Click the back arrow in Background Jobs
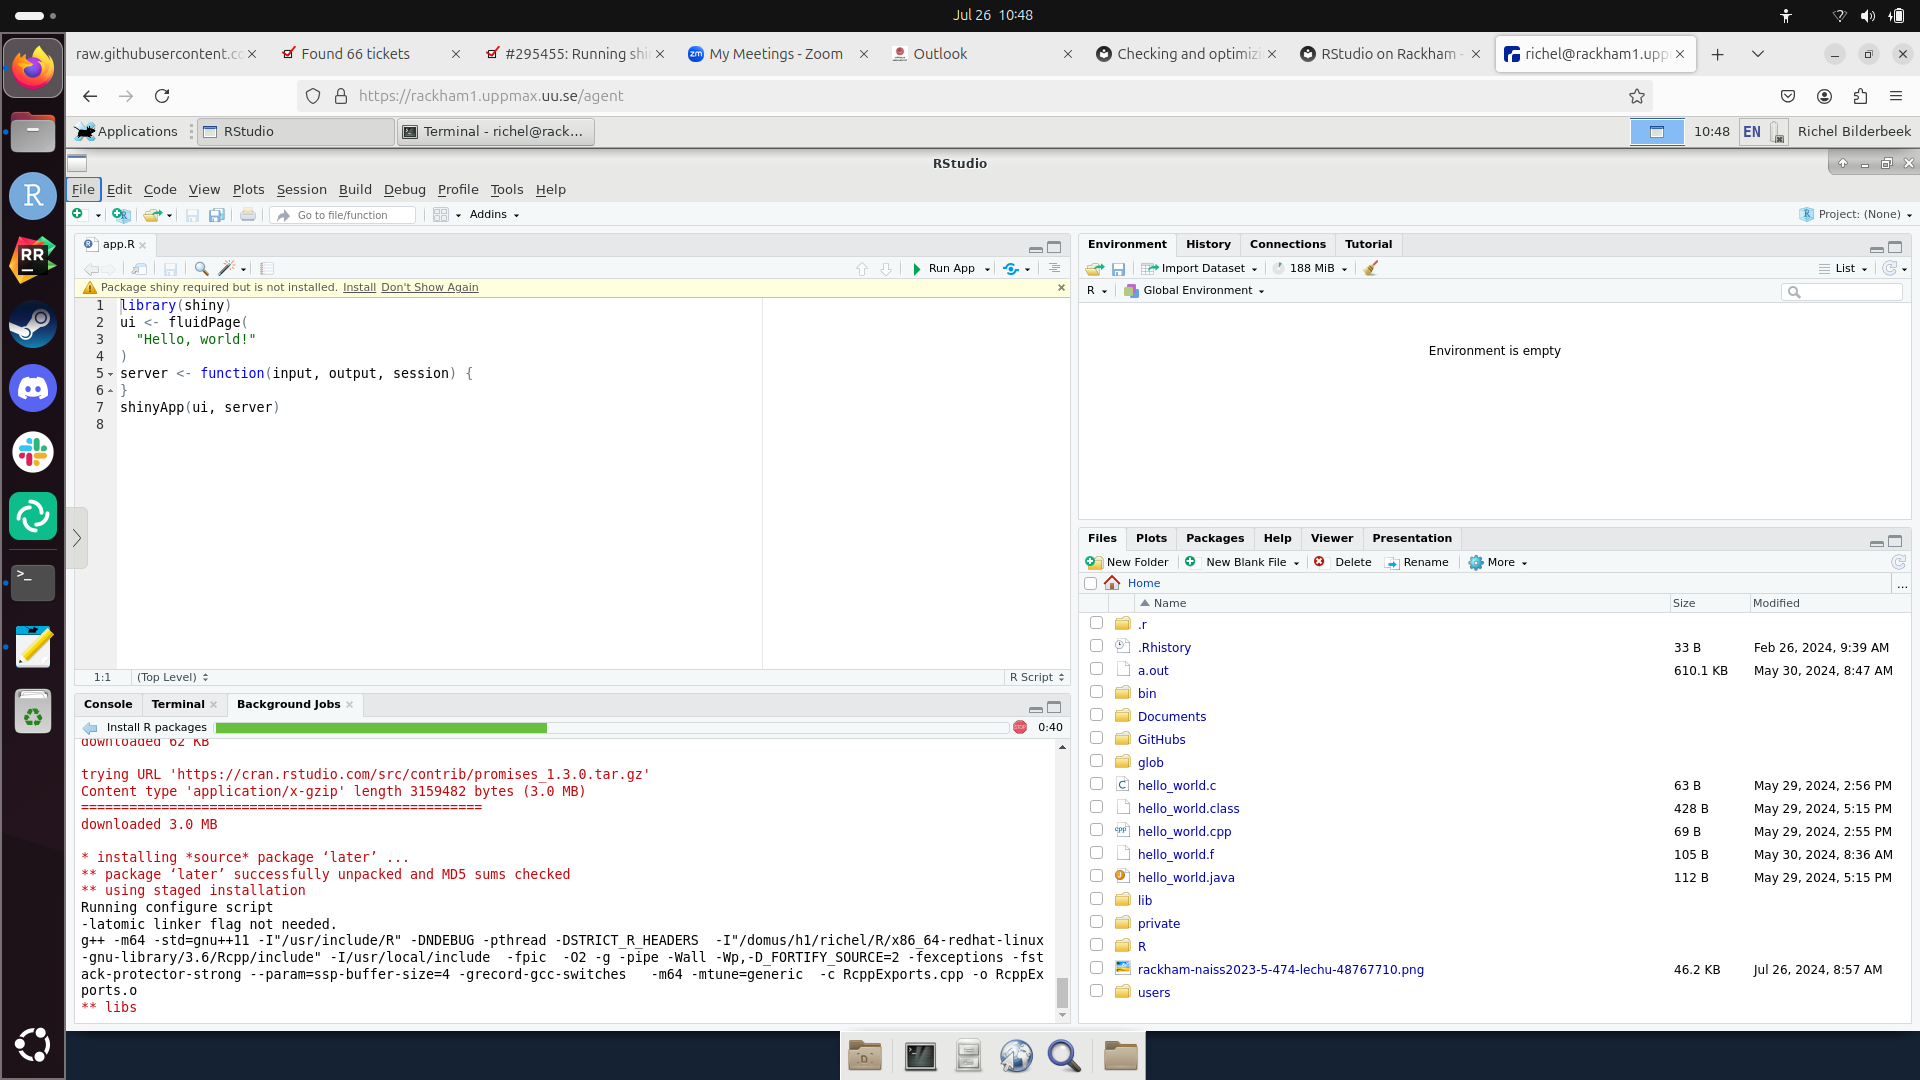The width and height of the screenshot is (1920, 1080). coord(90,728)
